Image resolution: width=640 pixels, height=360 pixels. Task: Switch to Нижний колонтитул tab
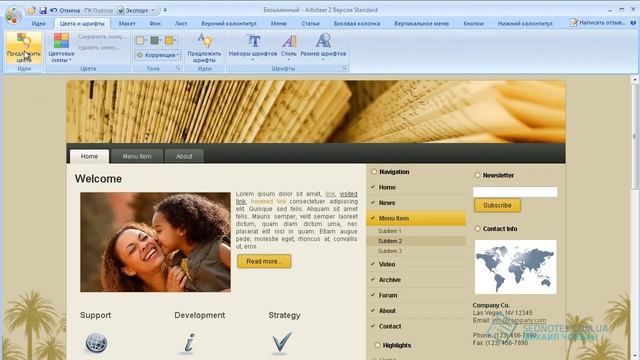click(525, 24)
